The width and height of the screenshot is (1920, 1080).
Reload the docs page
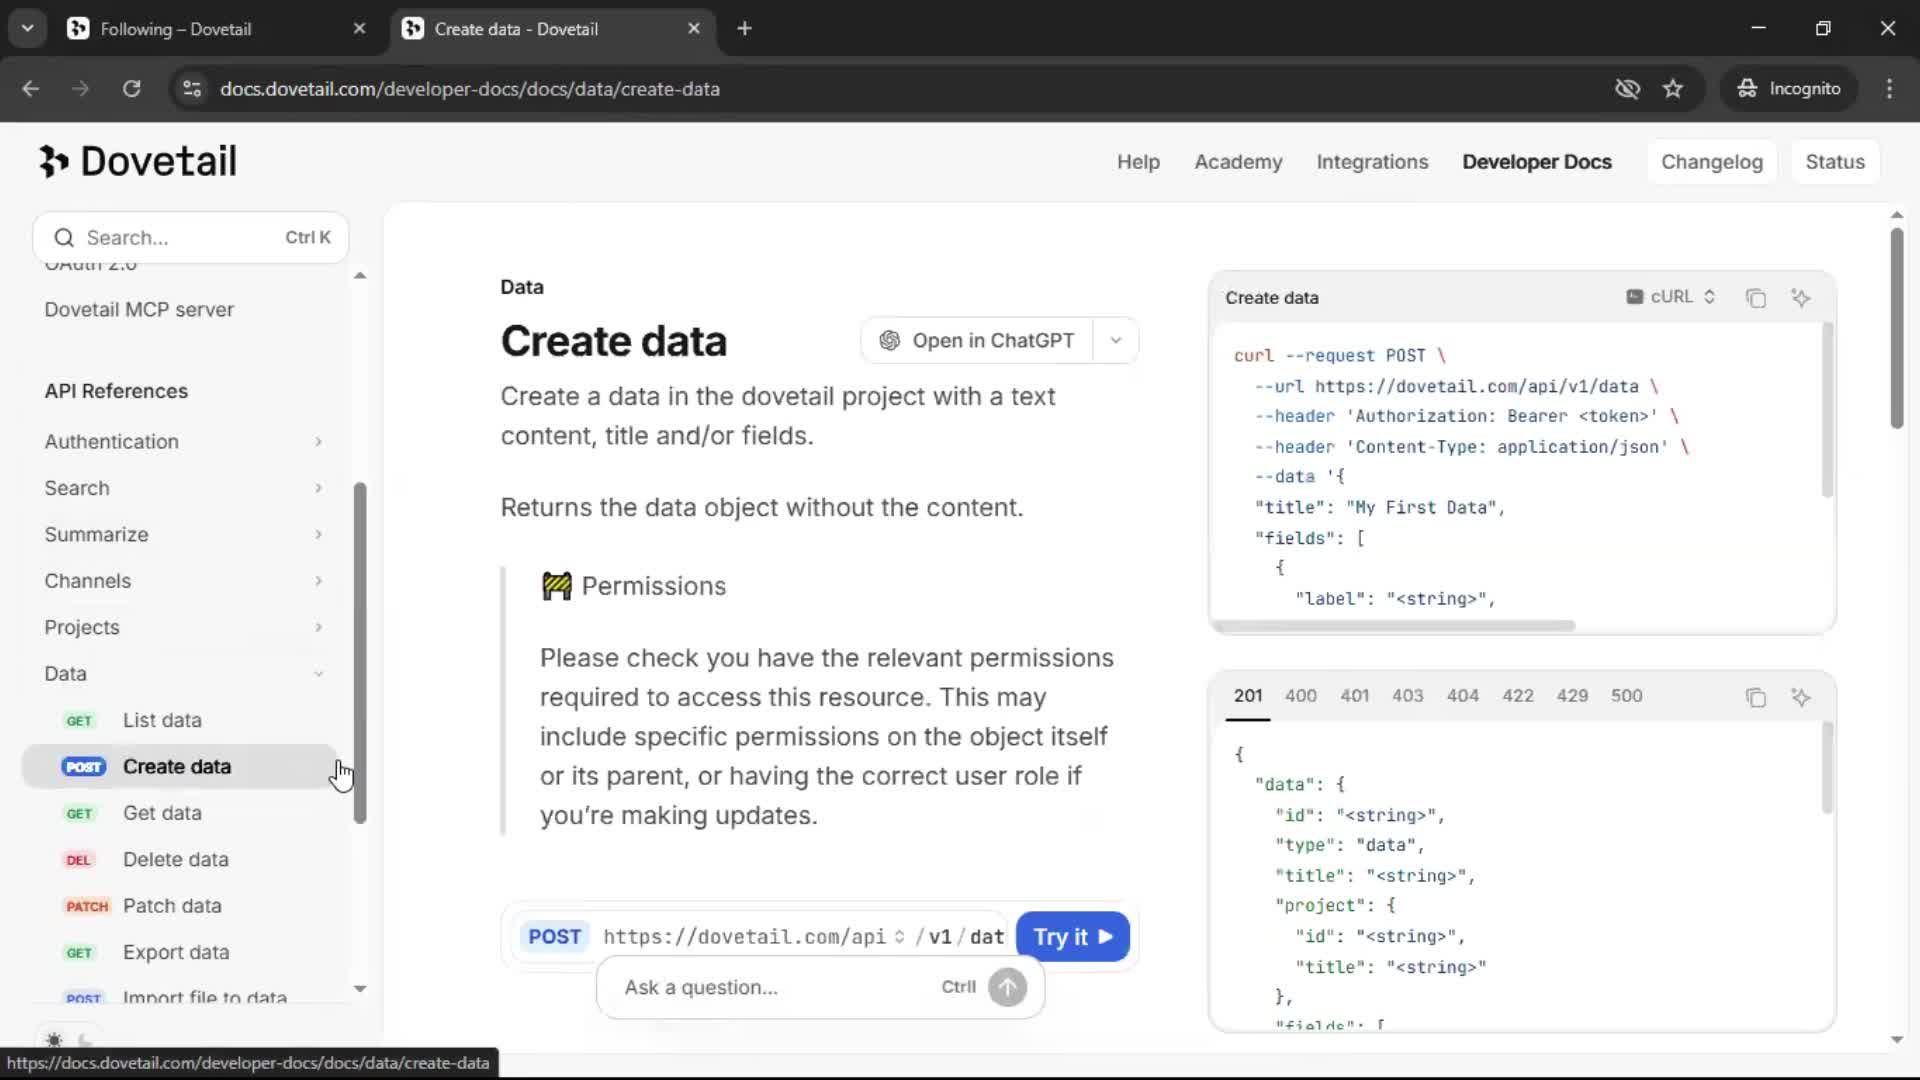[132, 89]
